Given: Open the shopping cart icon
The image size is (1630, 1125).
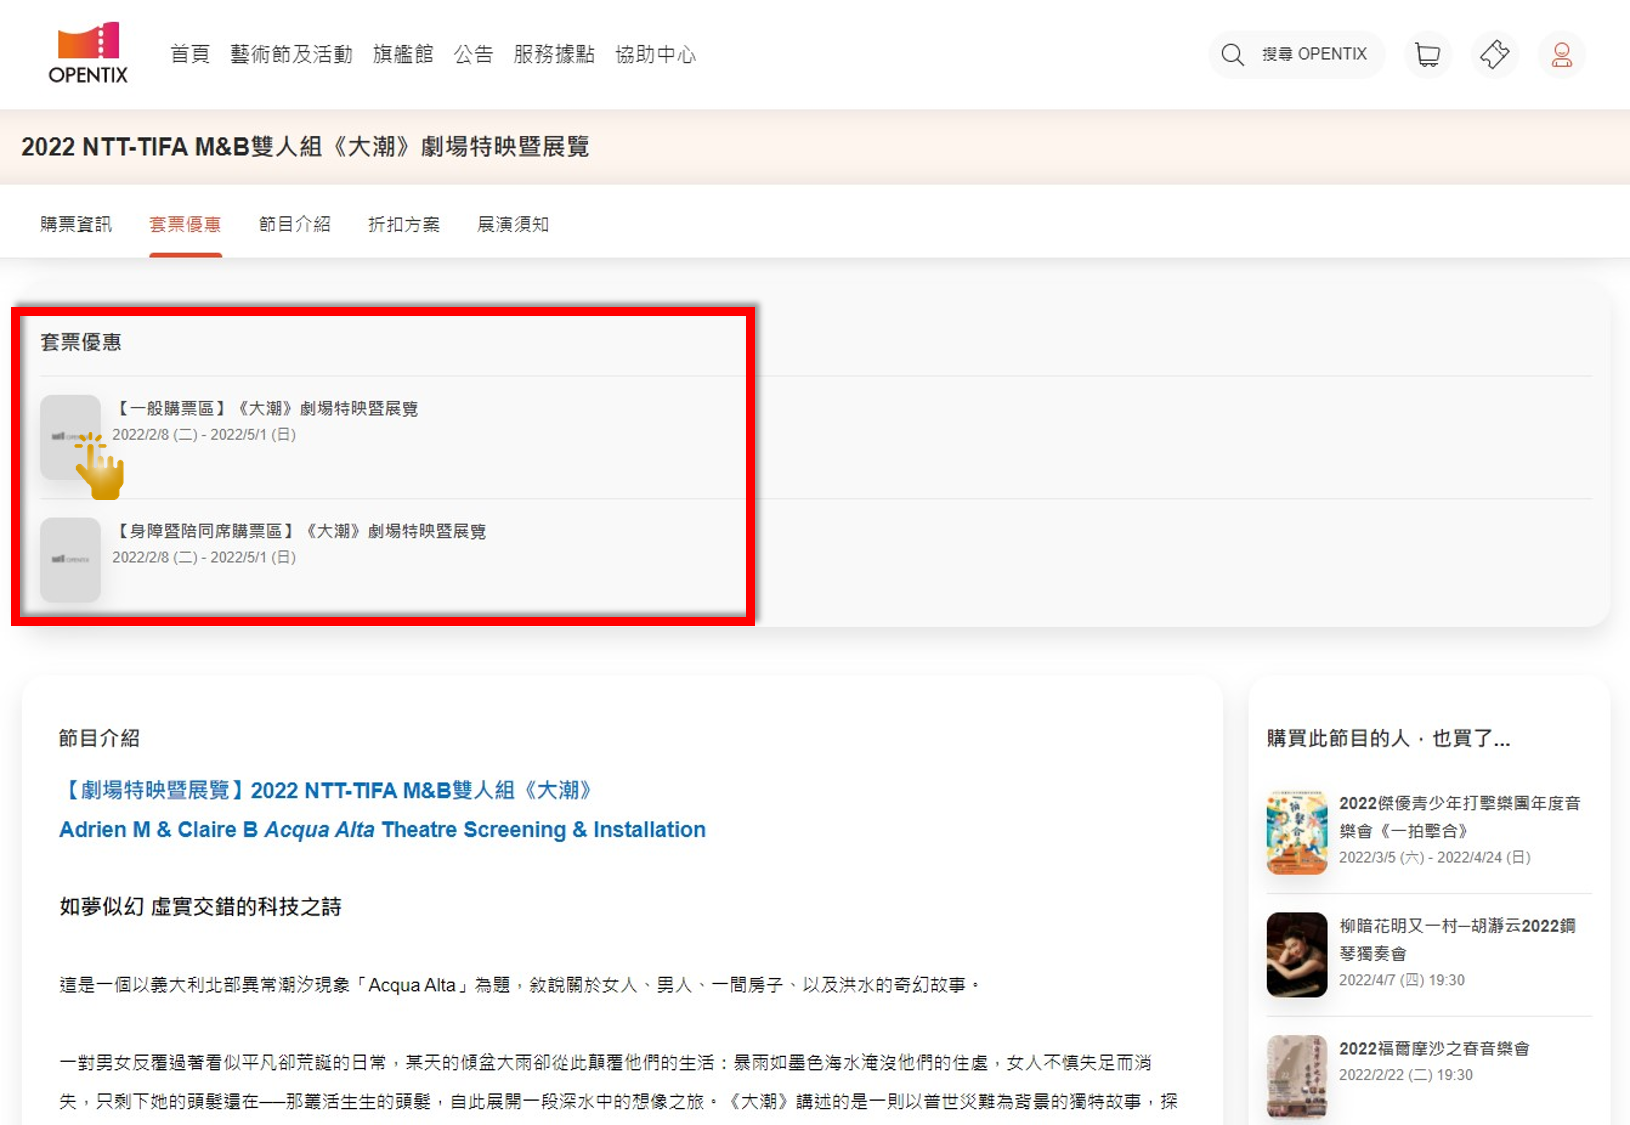Looking at the screenshot, I should click(1428, 54).
